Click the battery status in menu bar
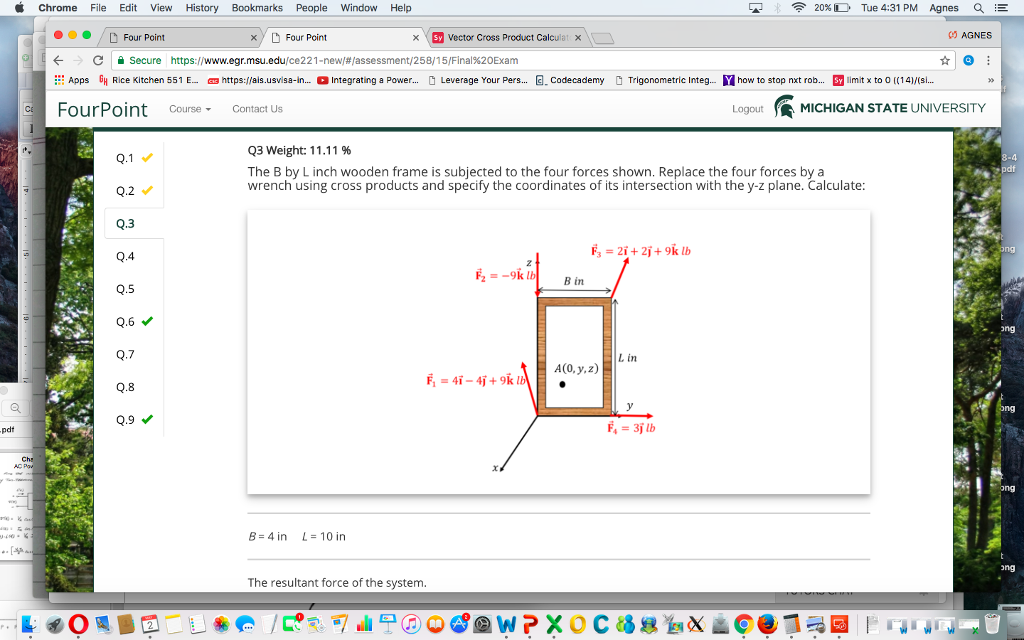Image resolution: width=1024 pixels, height=640 pixels. [x=832, y=8]
